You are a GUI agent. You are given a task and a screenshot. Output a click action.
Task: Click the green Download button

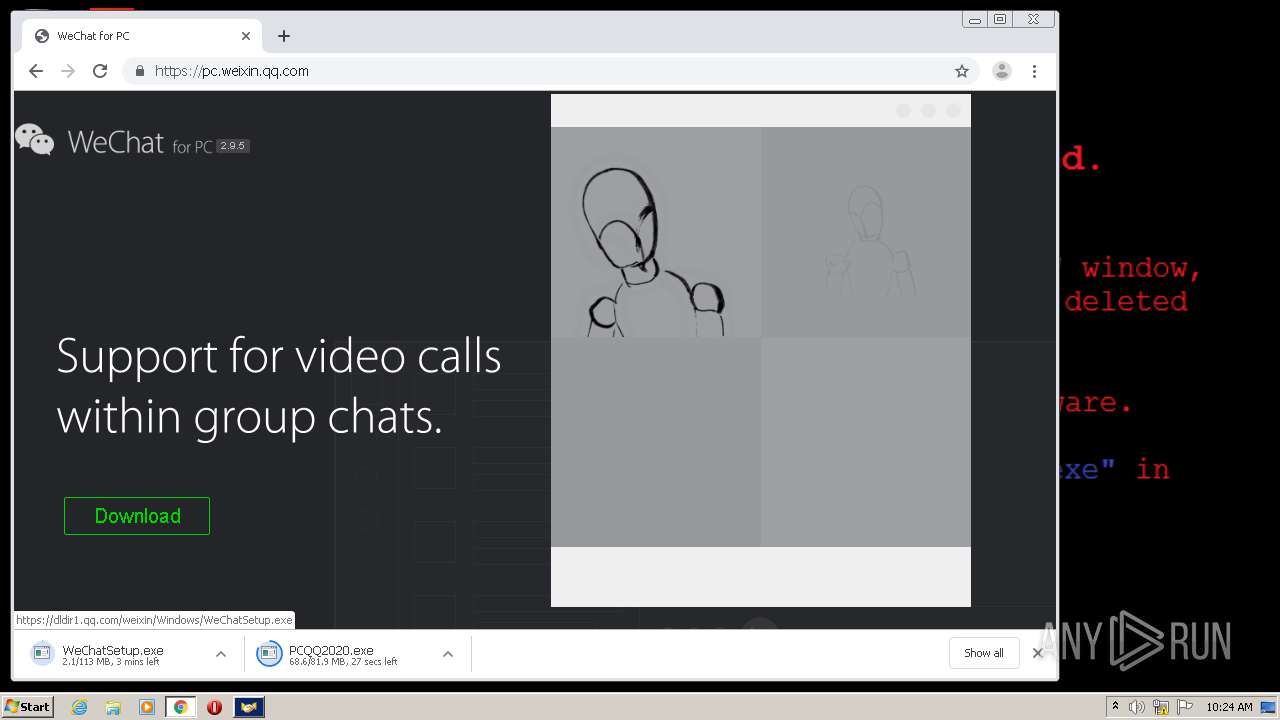tap(137, 516)
